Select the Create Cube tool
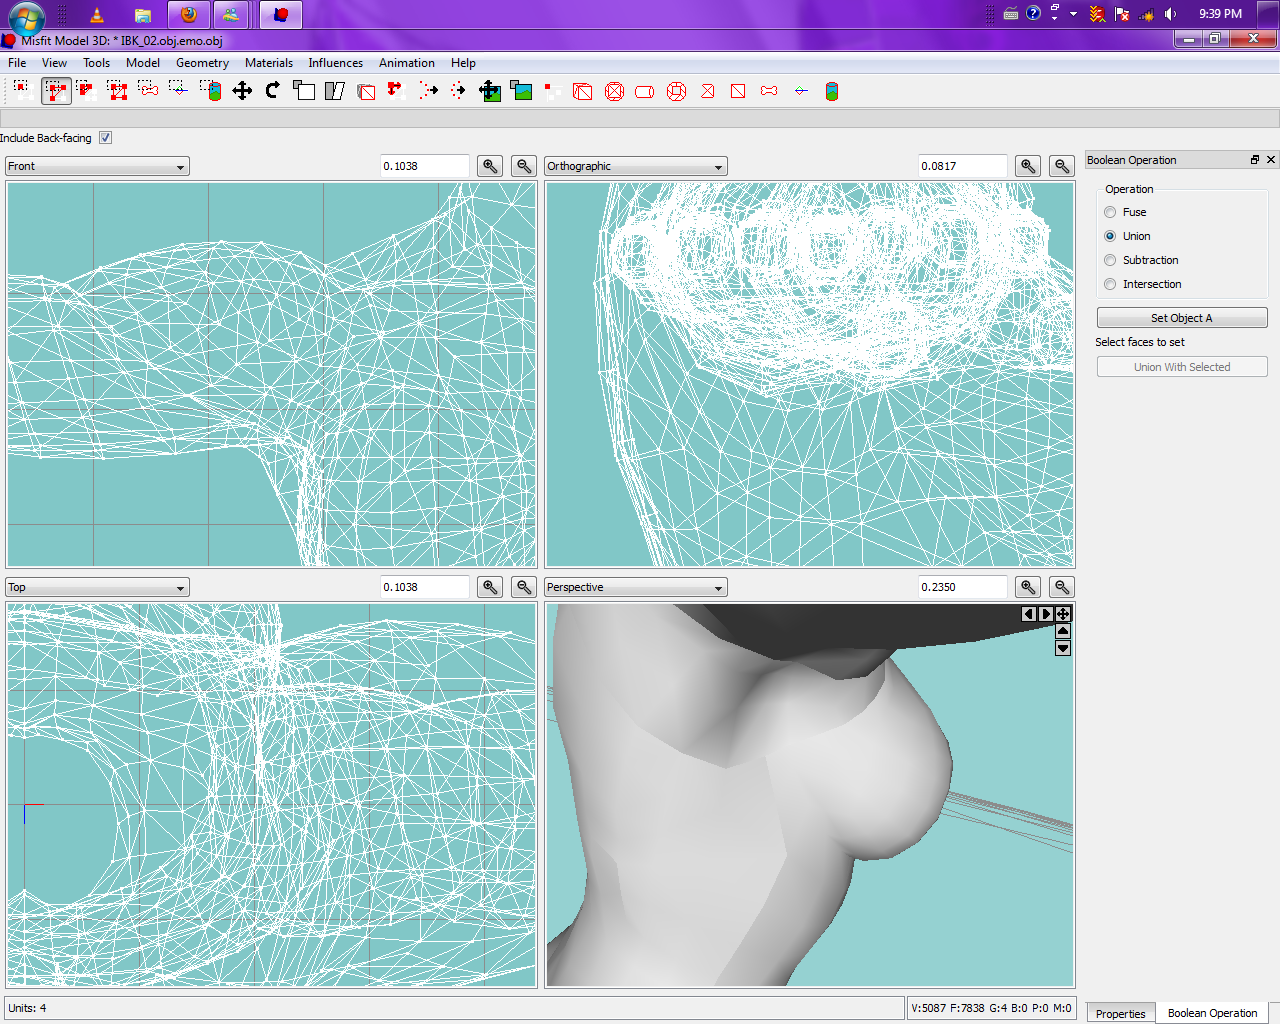 click(x=583, y=91)
